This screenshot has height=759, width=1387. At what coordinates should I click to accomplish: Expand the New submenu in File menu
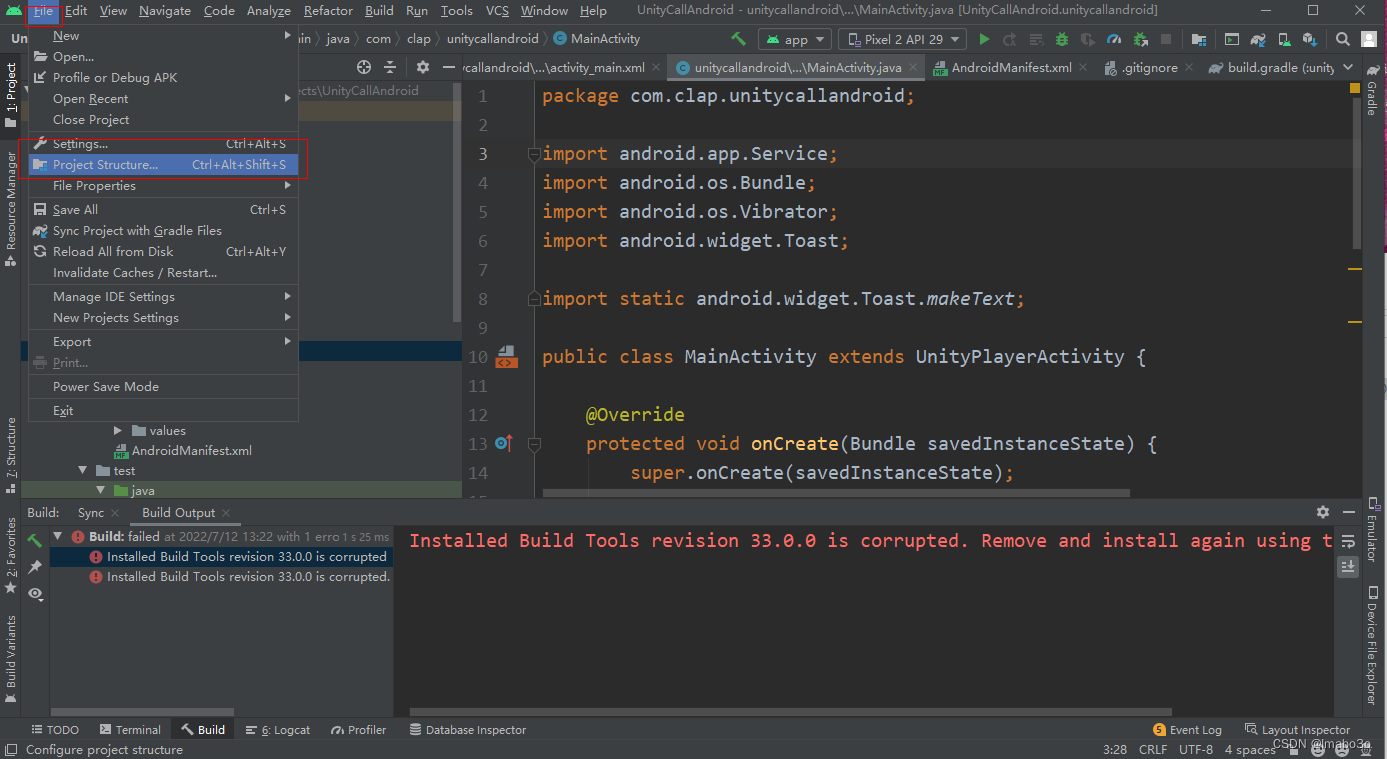[163, 36]
